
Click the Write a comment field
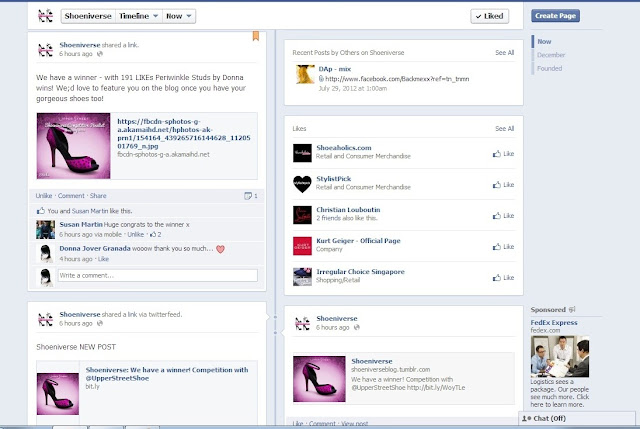click(158, 276)
